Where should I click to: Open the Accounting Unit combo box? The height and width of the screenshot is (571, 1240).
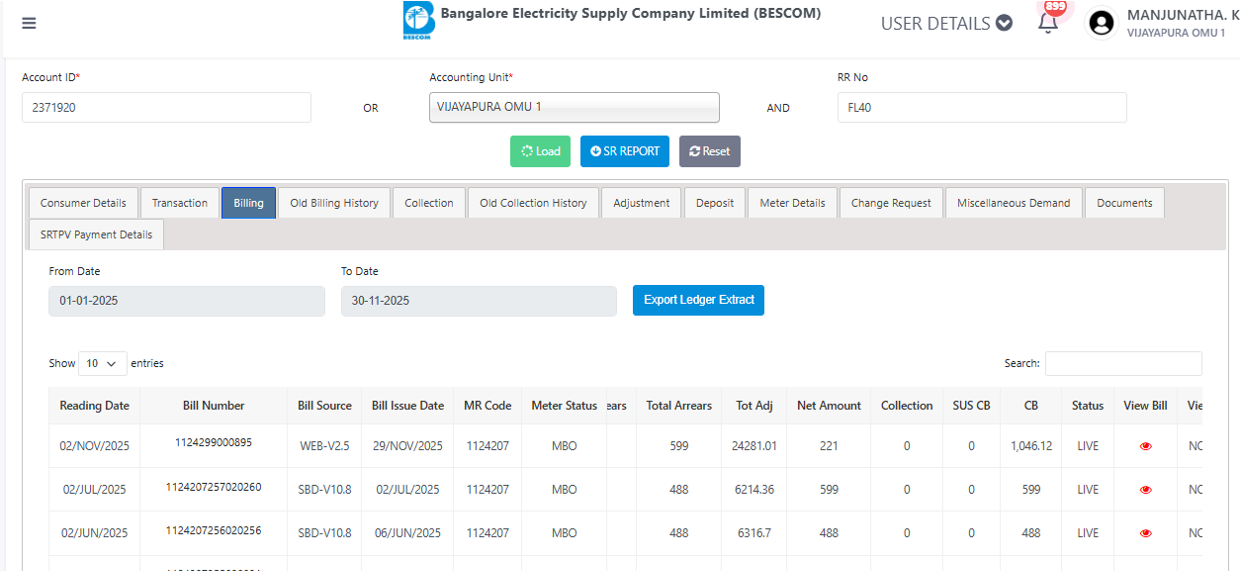[x=574, y=107]
